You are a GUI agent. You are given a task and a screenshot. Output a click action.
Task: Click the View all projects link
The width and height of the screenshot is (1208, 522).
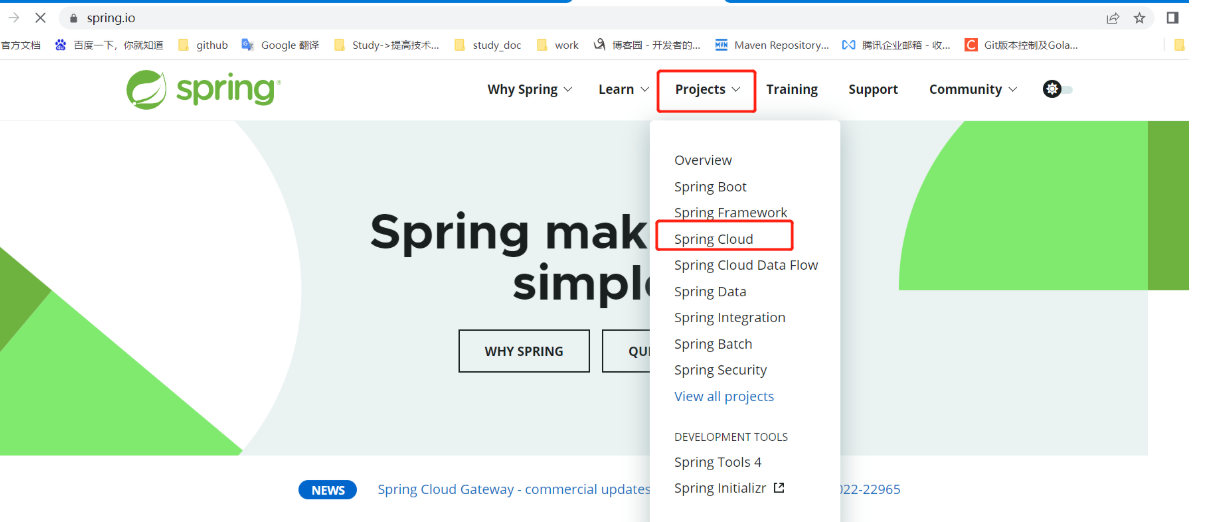[x=724, y=397]
